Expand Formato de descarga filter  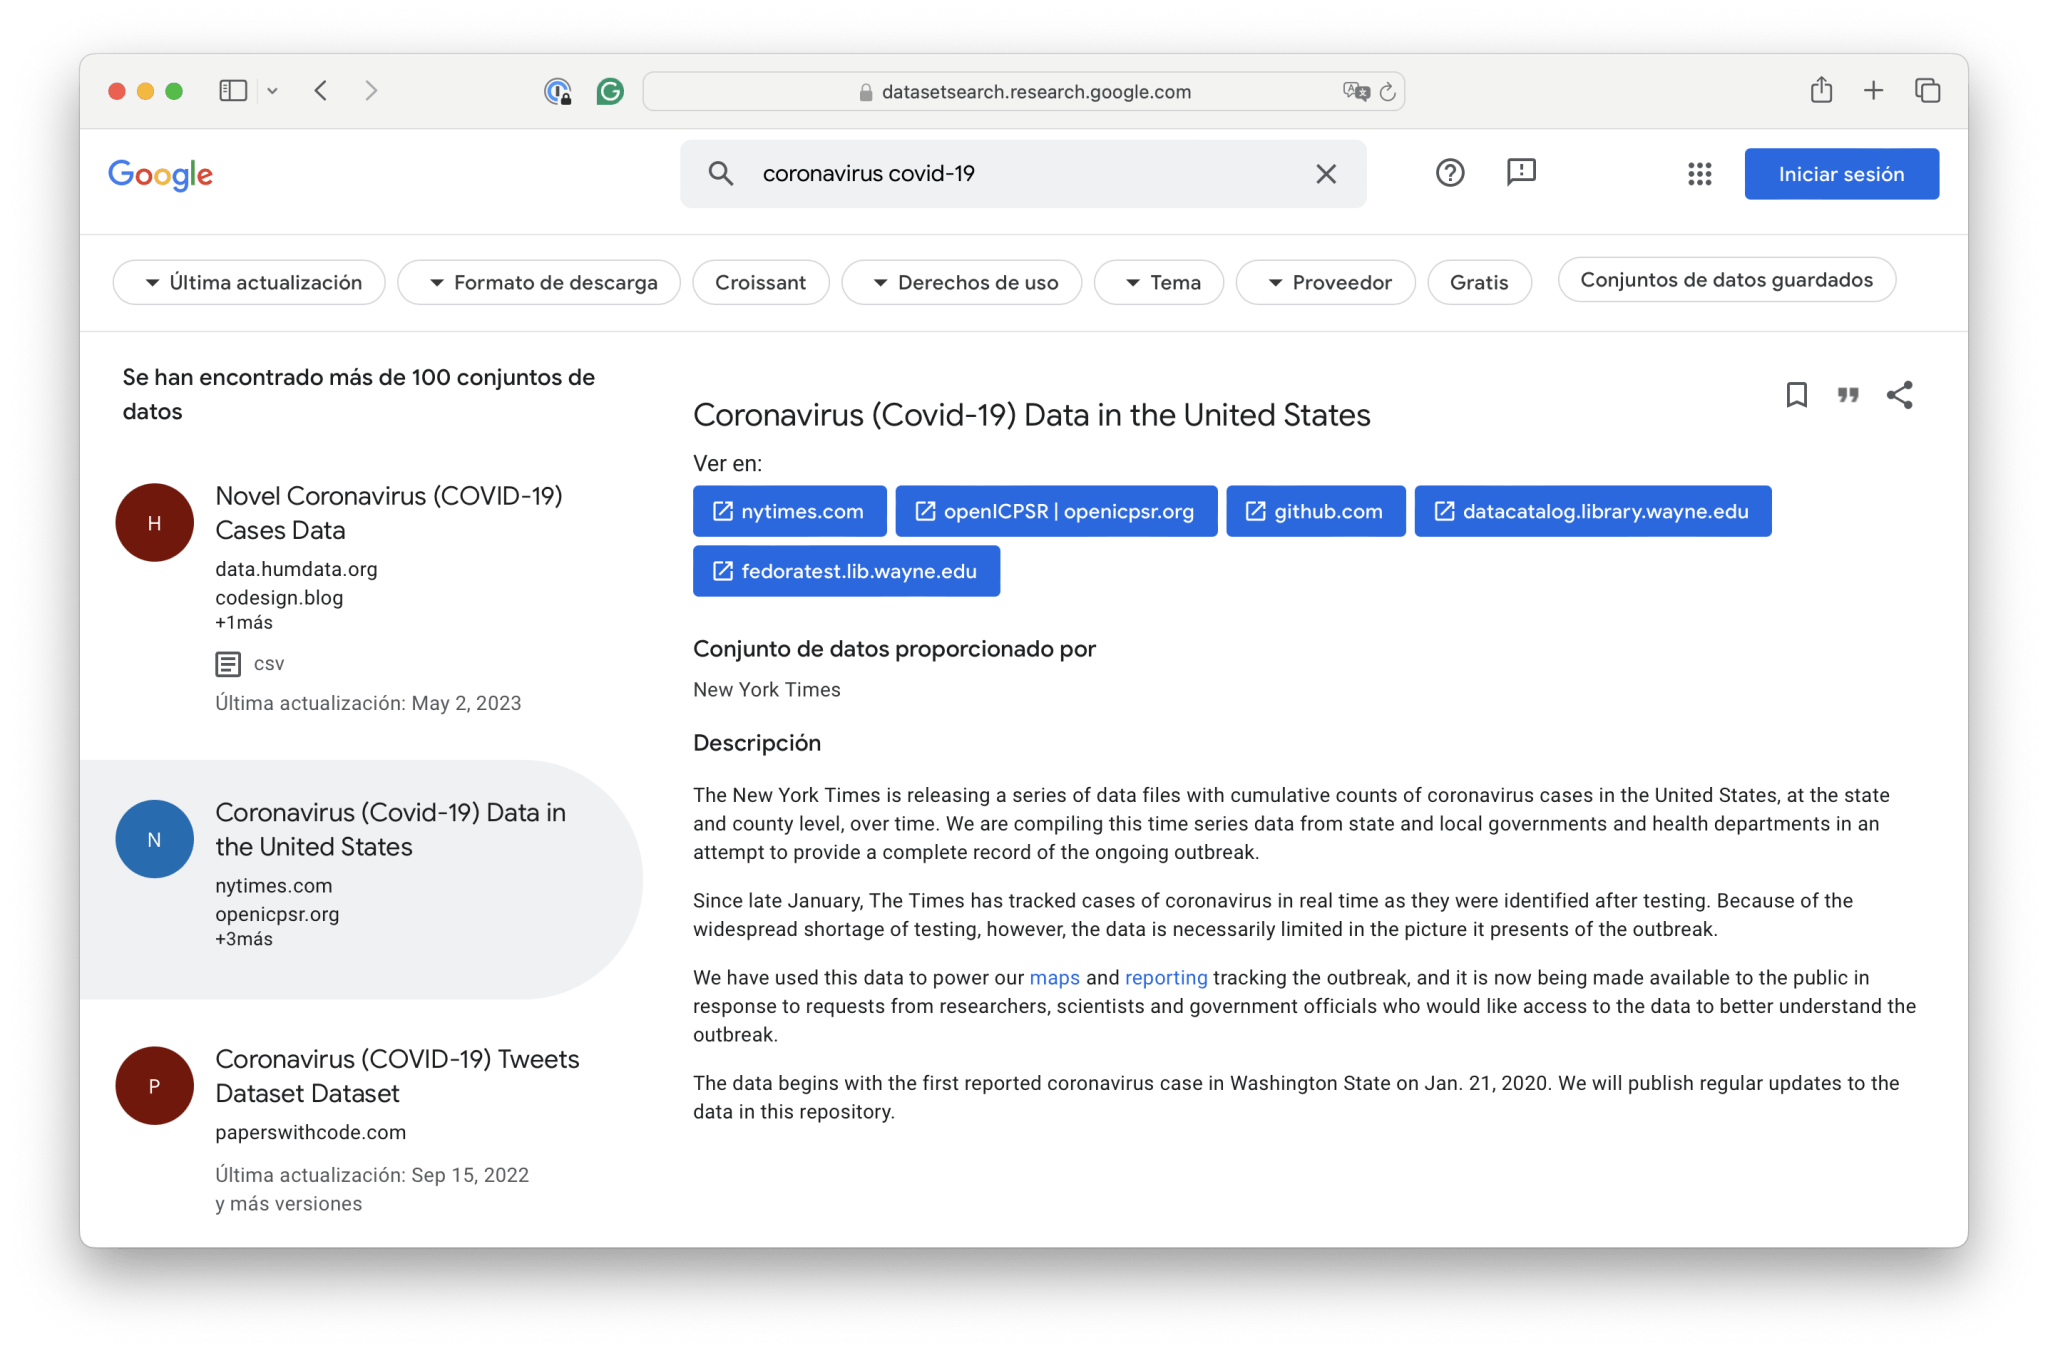coord(539,283)
